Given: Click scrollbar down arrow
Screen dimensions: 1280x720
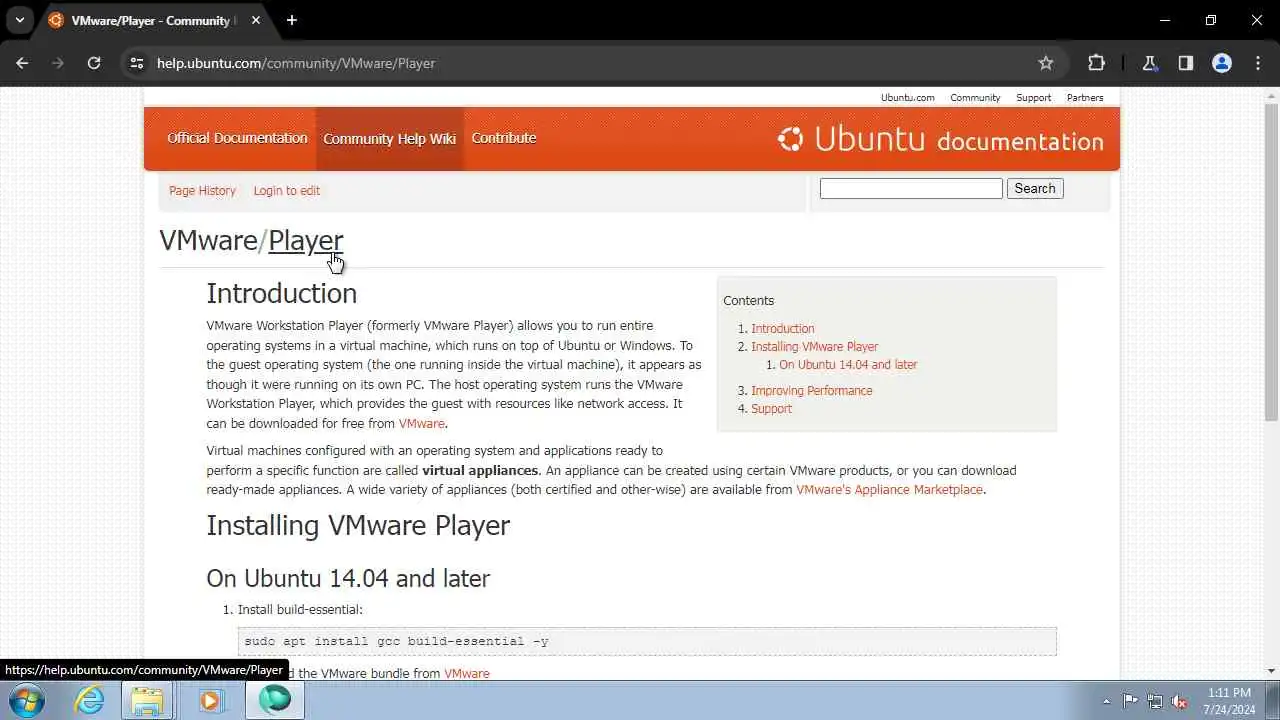Looking at the screenshot, I should point(1271,671).
